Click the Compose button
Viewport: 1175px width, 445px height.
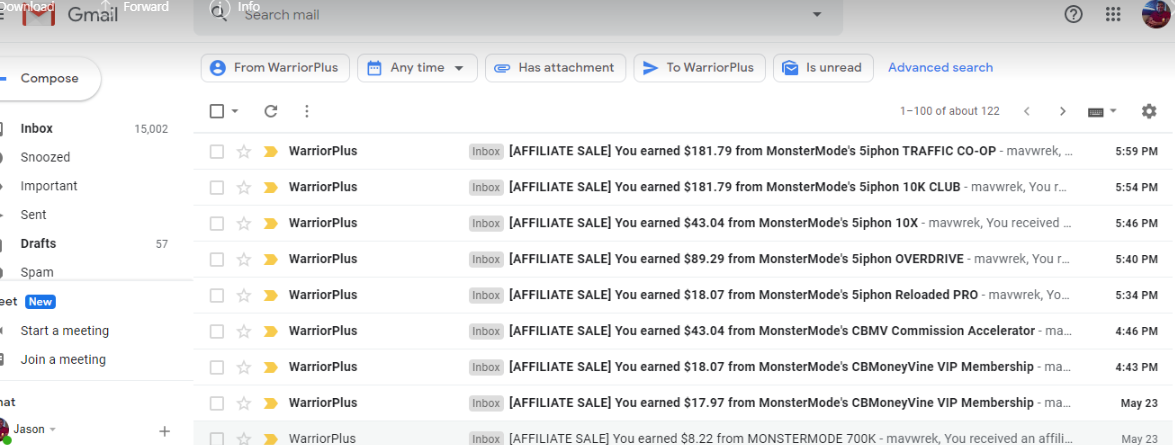(x=49, y=79)
